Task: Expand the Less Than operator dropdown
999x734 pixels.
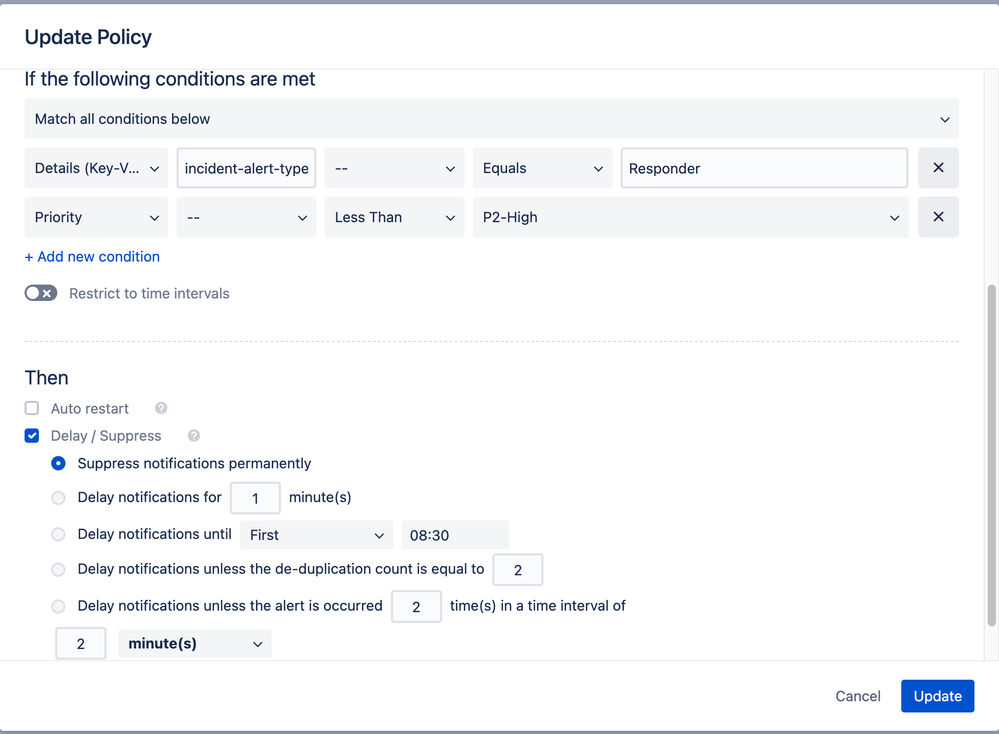Action: [x=394, y=217]
